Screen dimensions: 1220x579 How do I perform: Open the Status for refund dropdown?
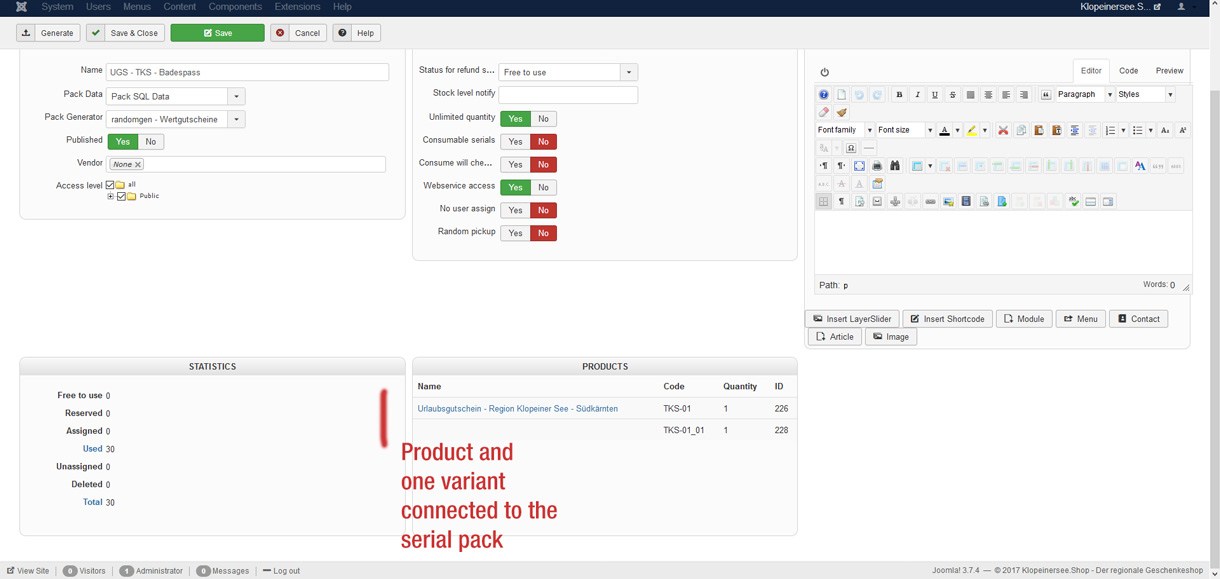[x=629, y=72]
